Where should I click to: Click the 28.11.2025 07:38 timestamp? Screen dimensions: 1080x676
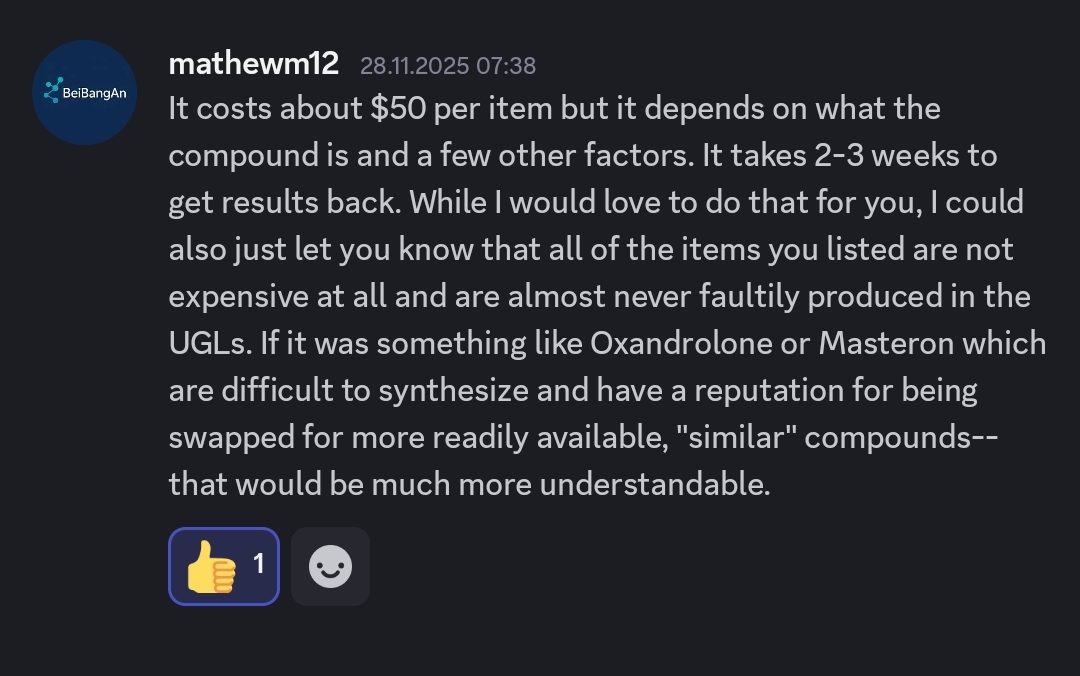[447, 66]
